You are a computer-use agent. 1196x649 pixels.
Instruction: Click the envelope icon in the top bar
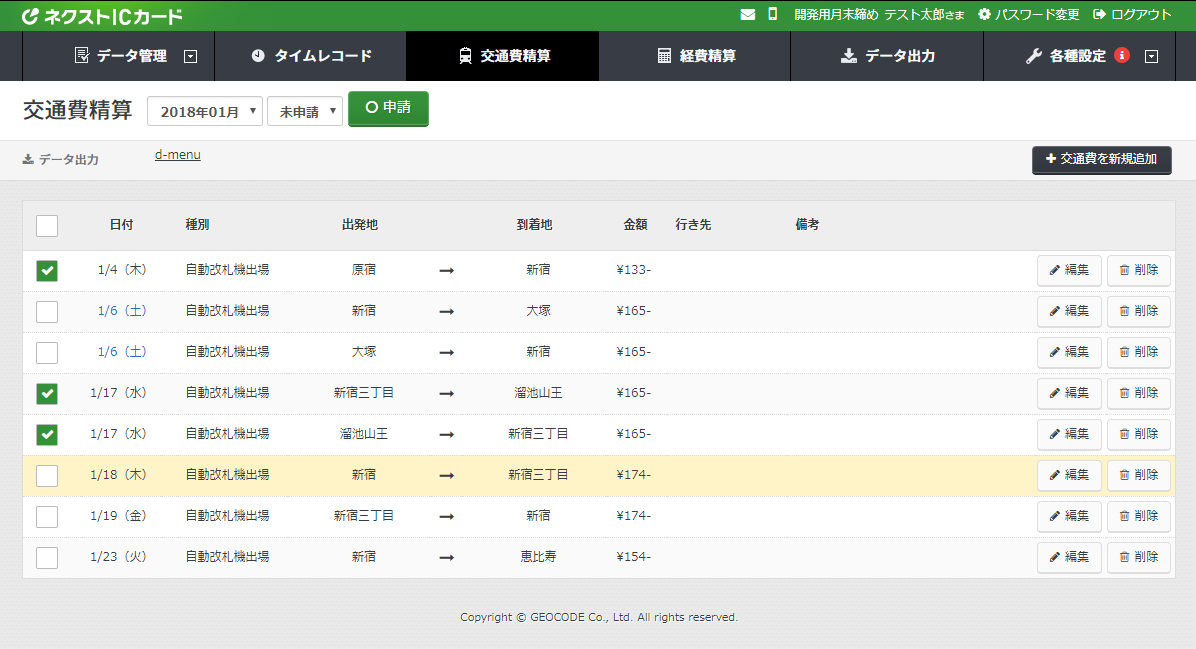pos(747,13)
